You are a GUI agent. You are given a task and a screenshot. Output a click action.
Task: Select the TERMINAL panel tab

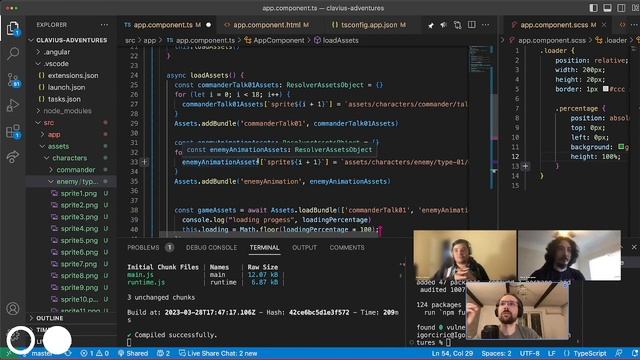click(x=264, y=247)
